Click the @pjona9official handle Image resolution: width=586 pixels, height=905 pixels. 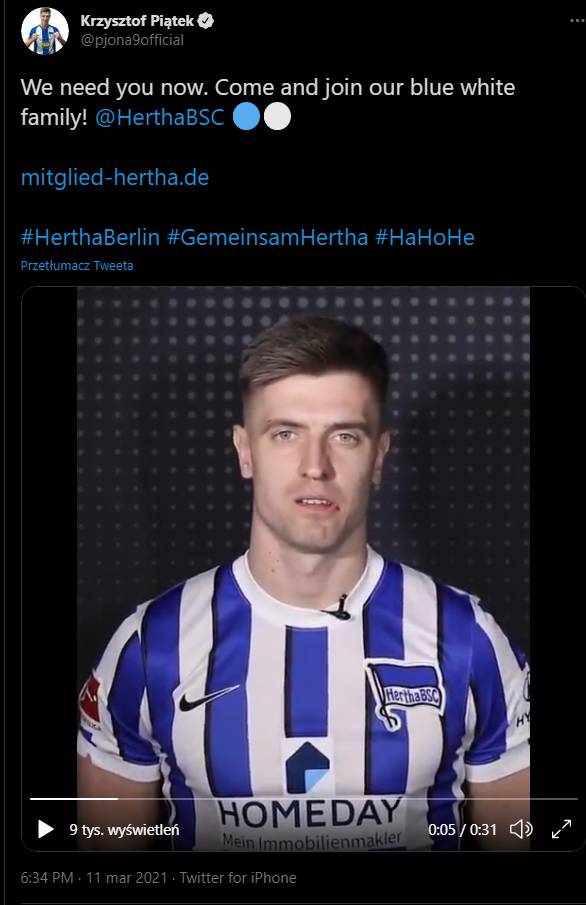pos(132,40)
